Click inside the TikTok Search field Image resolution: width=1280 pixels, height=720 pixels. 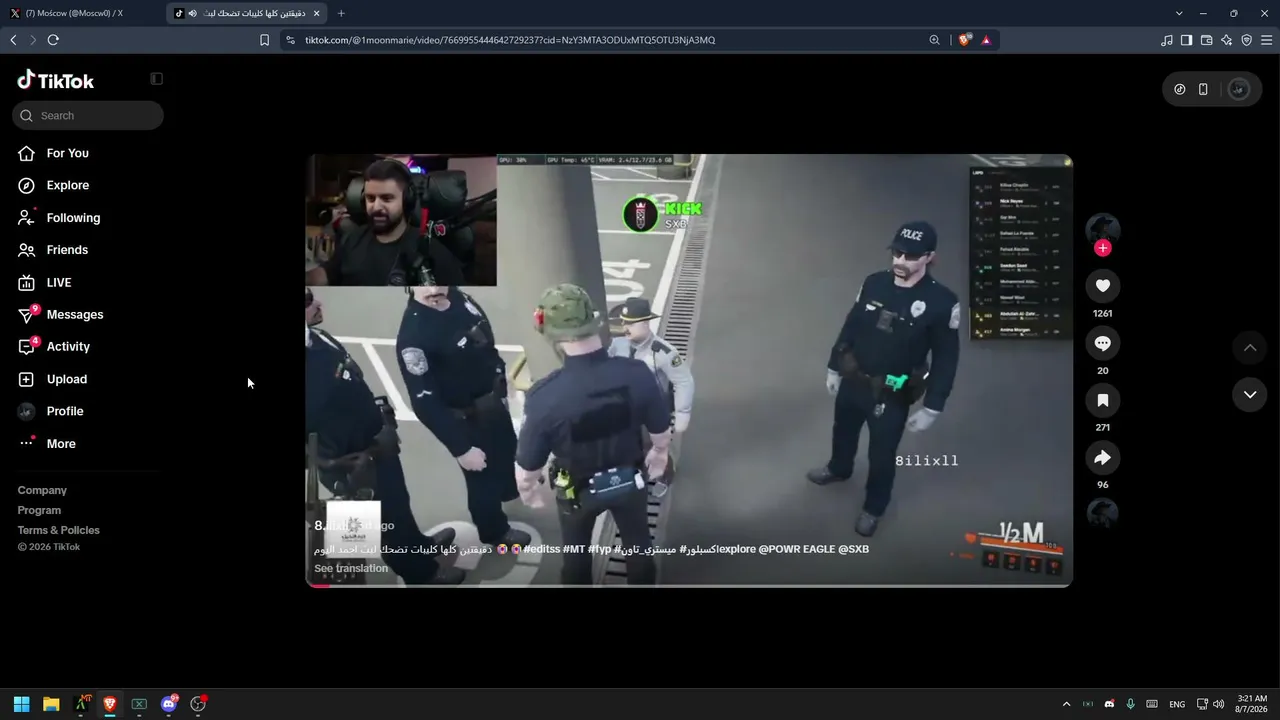(88, 115)
